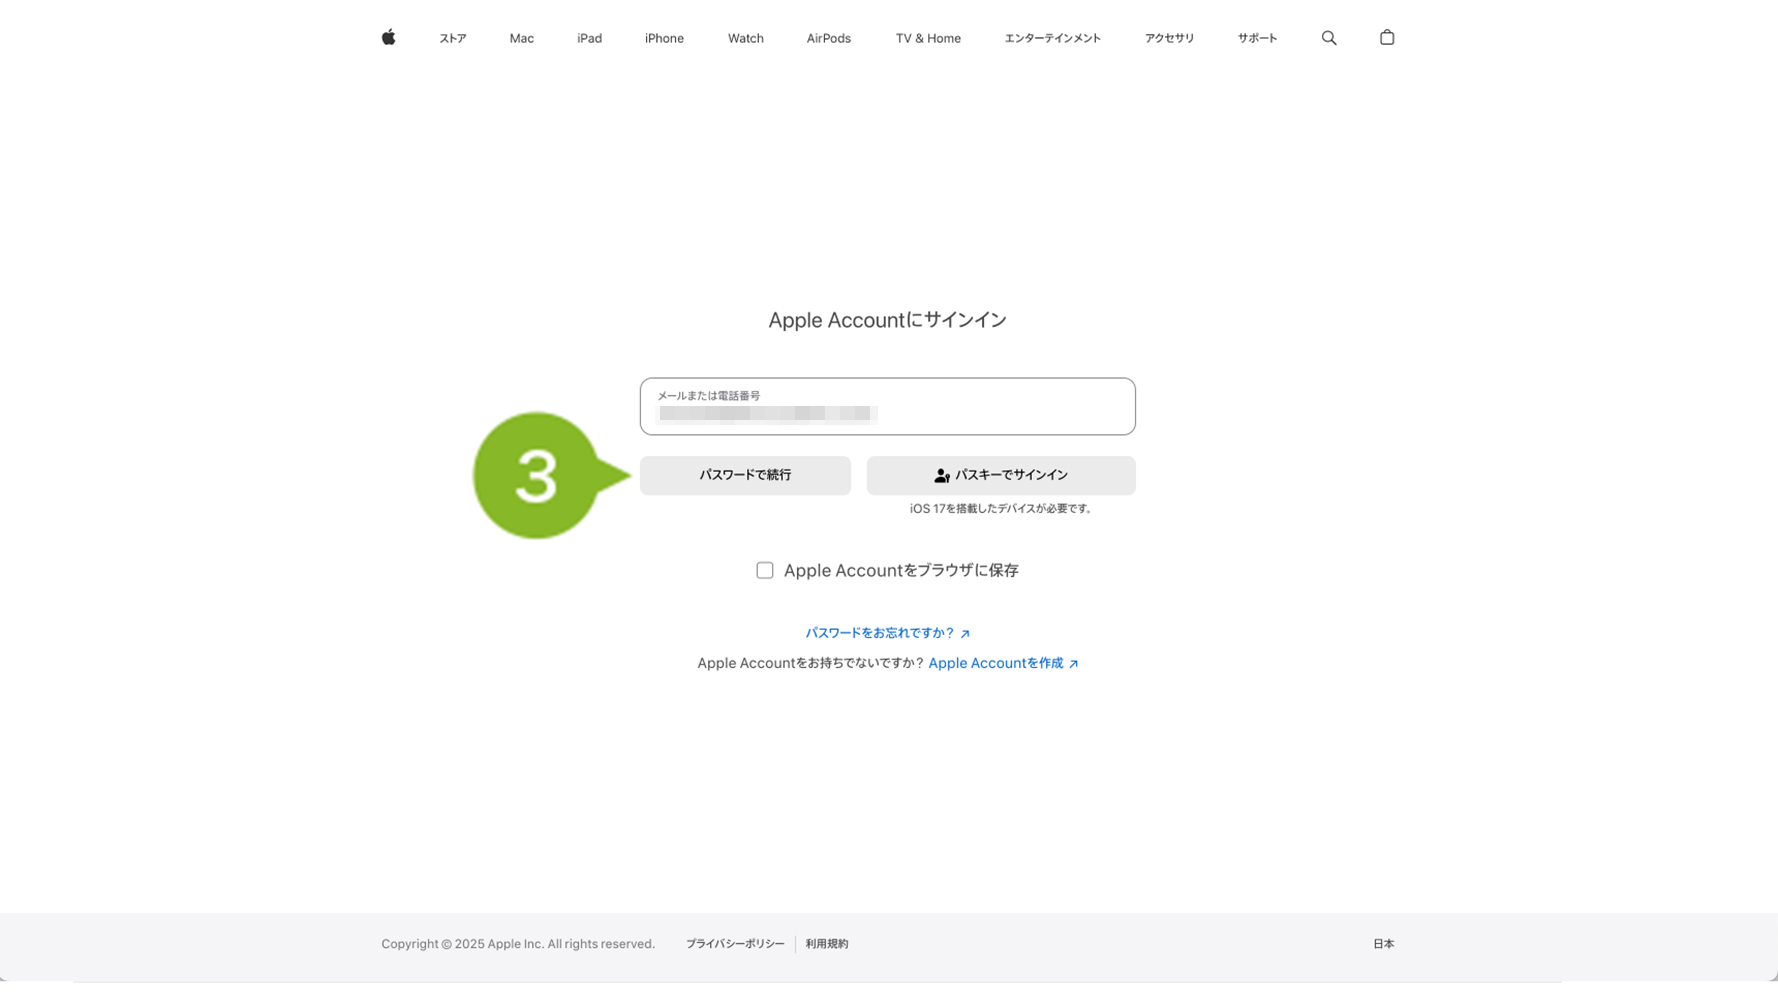This screenshot has width=1778, height=1000.
Task: Select the 日本 region link
Action: pos(1383,944)
